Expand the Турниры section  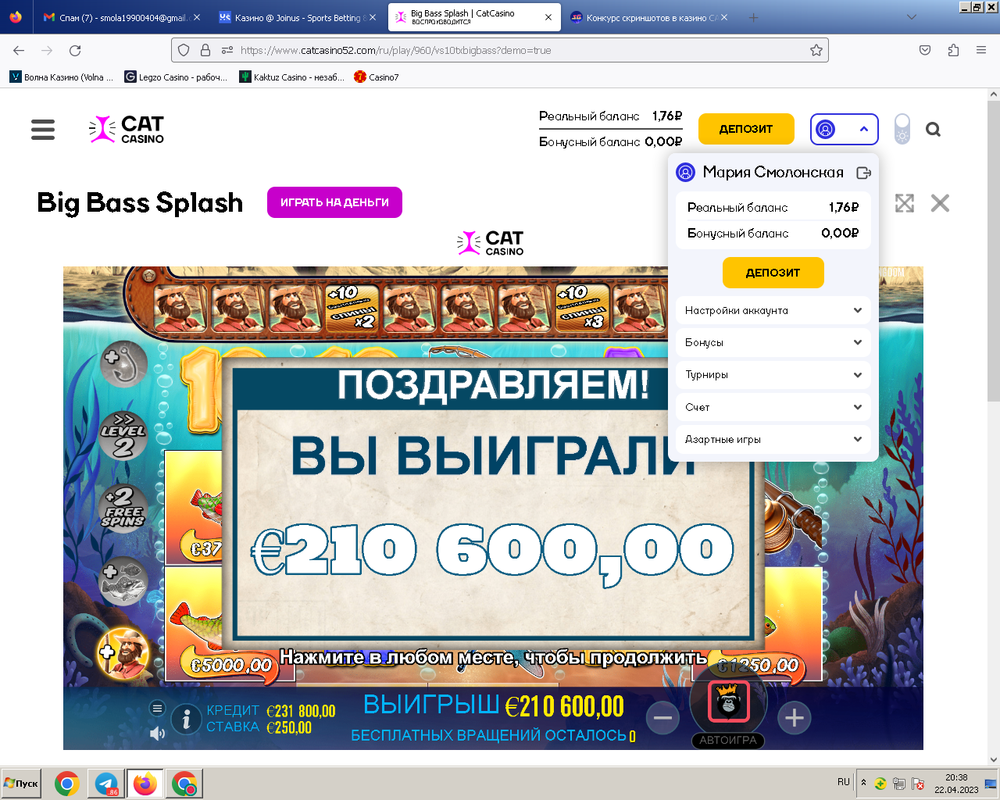[773, 375]
